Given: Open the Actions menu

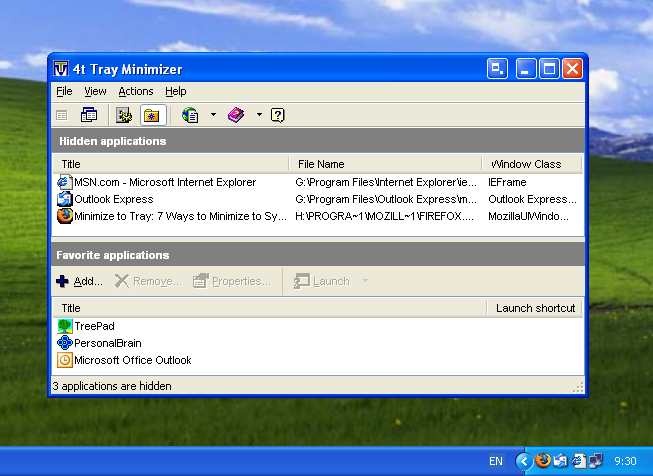Looking at the screenshot, I should click(136, 91).
